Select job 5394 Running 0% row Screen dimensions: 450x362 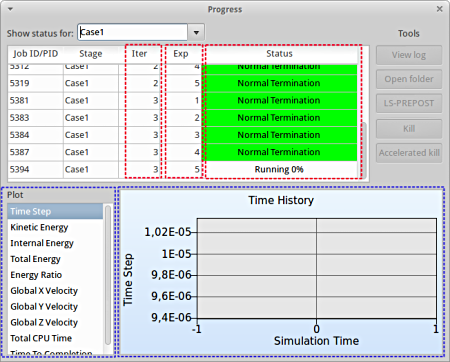coord(183,170)
